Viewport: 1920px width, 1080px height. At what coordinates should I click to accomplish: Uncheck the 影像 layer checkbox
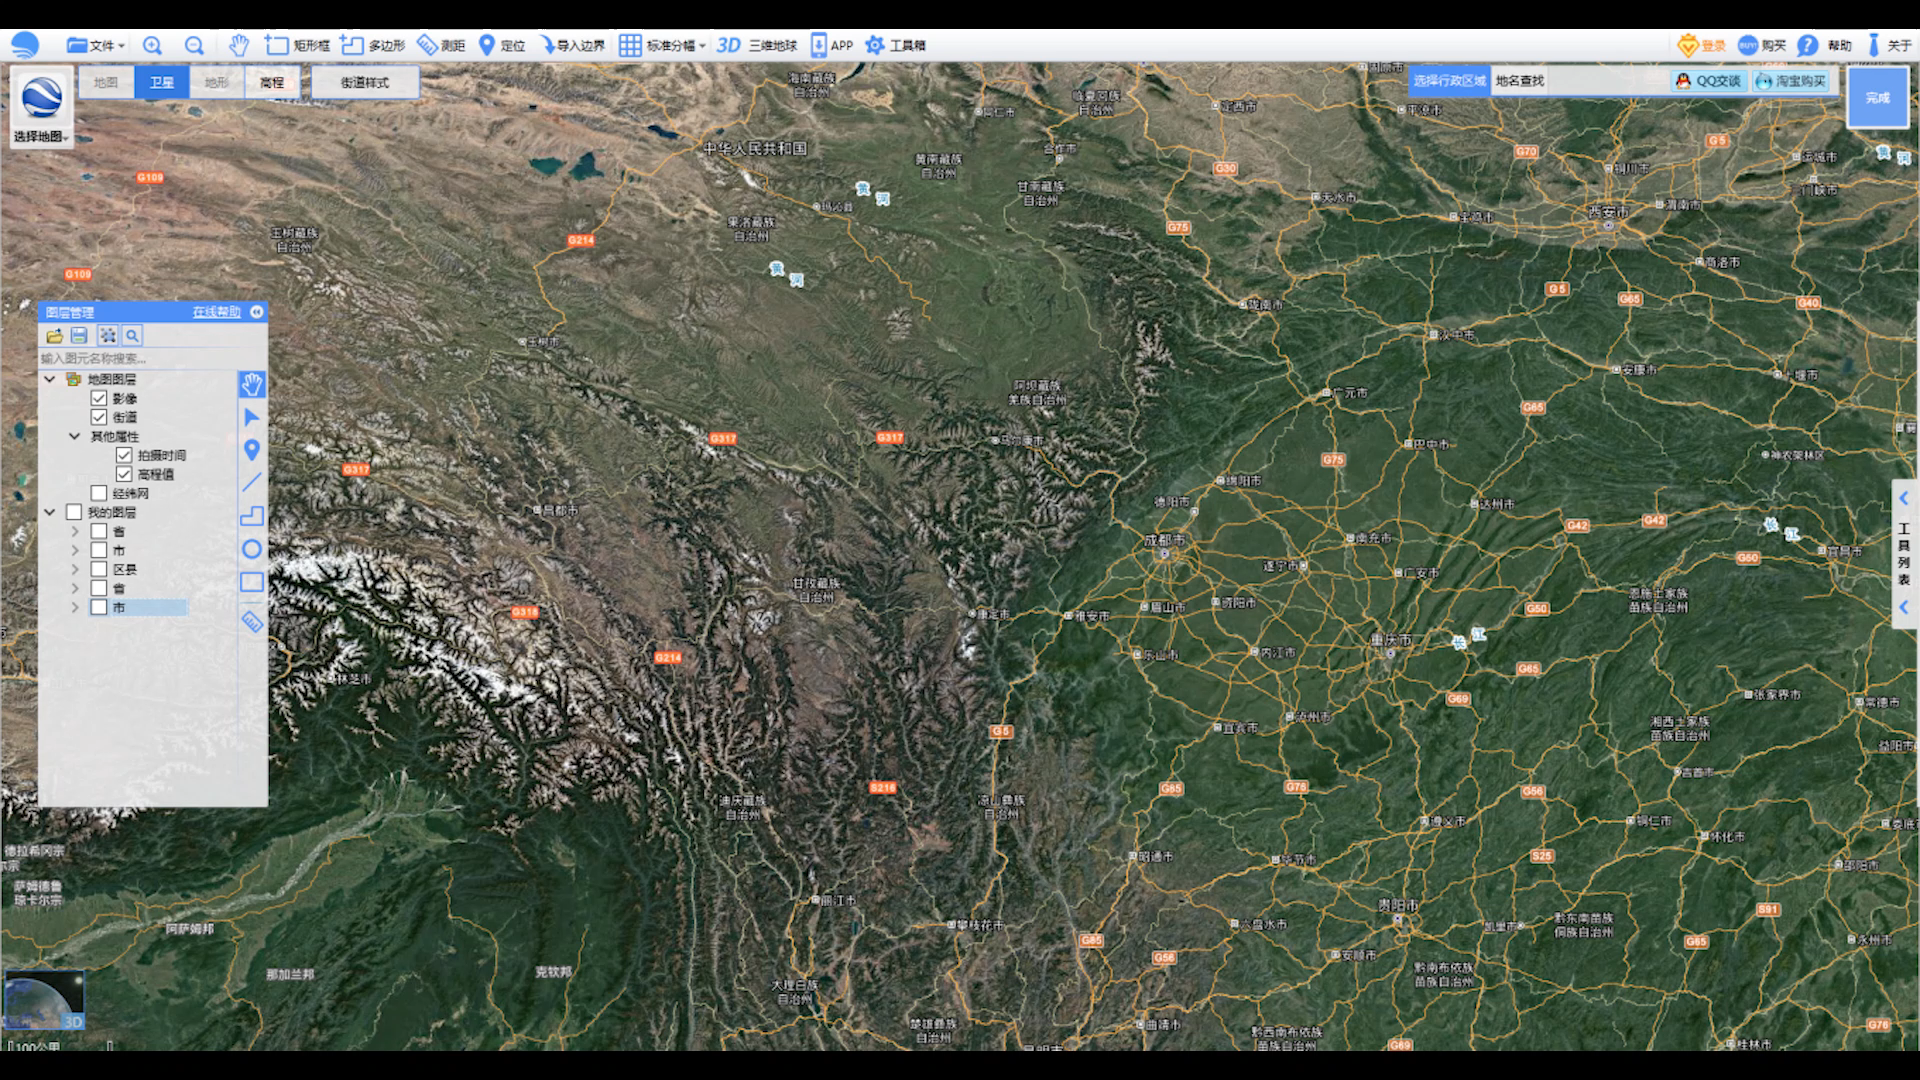coord(99,398)
